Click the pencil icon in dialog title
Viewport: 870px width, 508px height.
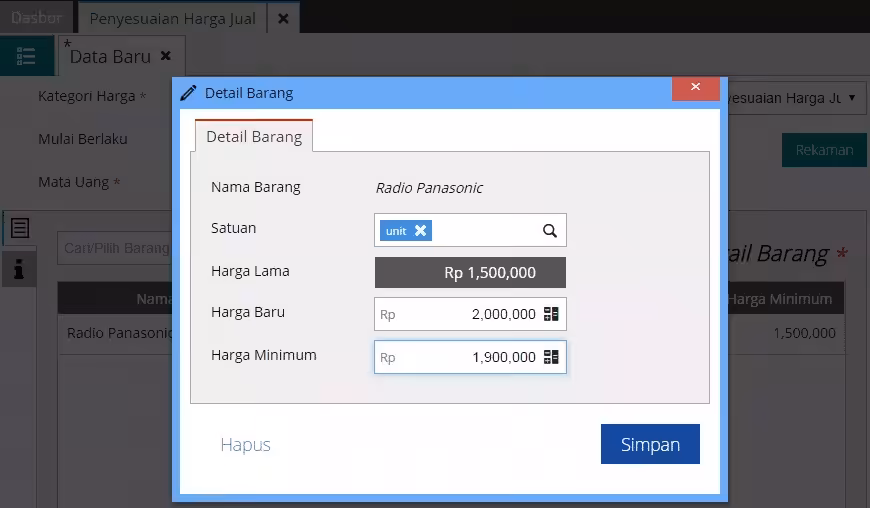[x=188, y=93]
